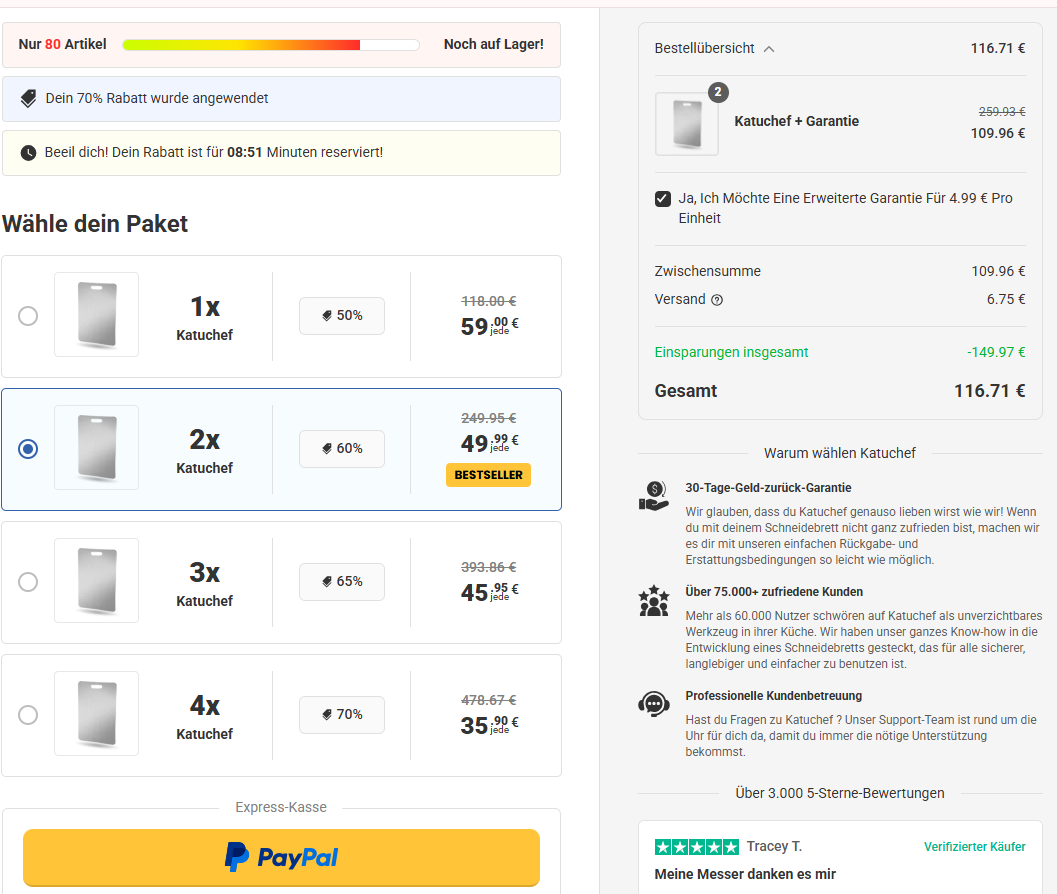Image resolution: width=1057 pixels, height=894 pixels.
Task: Click the Über 3.000 5-Sterne-Bewertungen heading
Action: pyautogui.click(x=840, y=793)
